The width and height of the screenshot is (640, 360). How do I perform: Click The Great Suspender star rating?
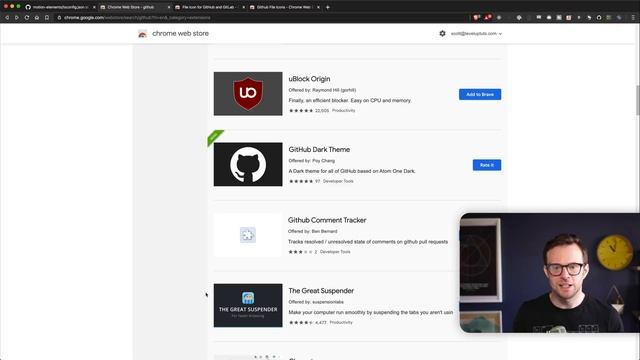(x=301, y=322)
